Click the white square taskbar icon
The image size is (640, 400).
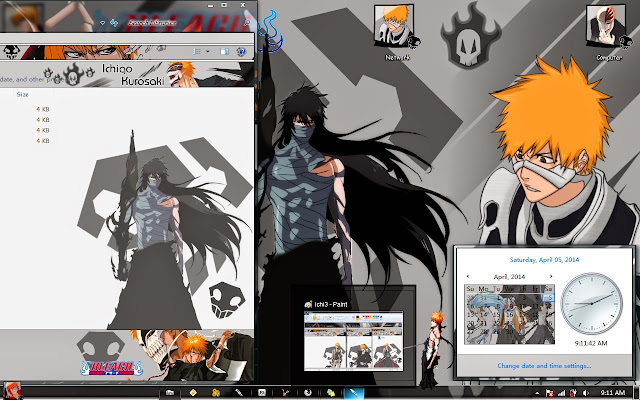262,393
